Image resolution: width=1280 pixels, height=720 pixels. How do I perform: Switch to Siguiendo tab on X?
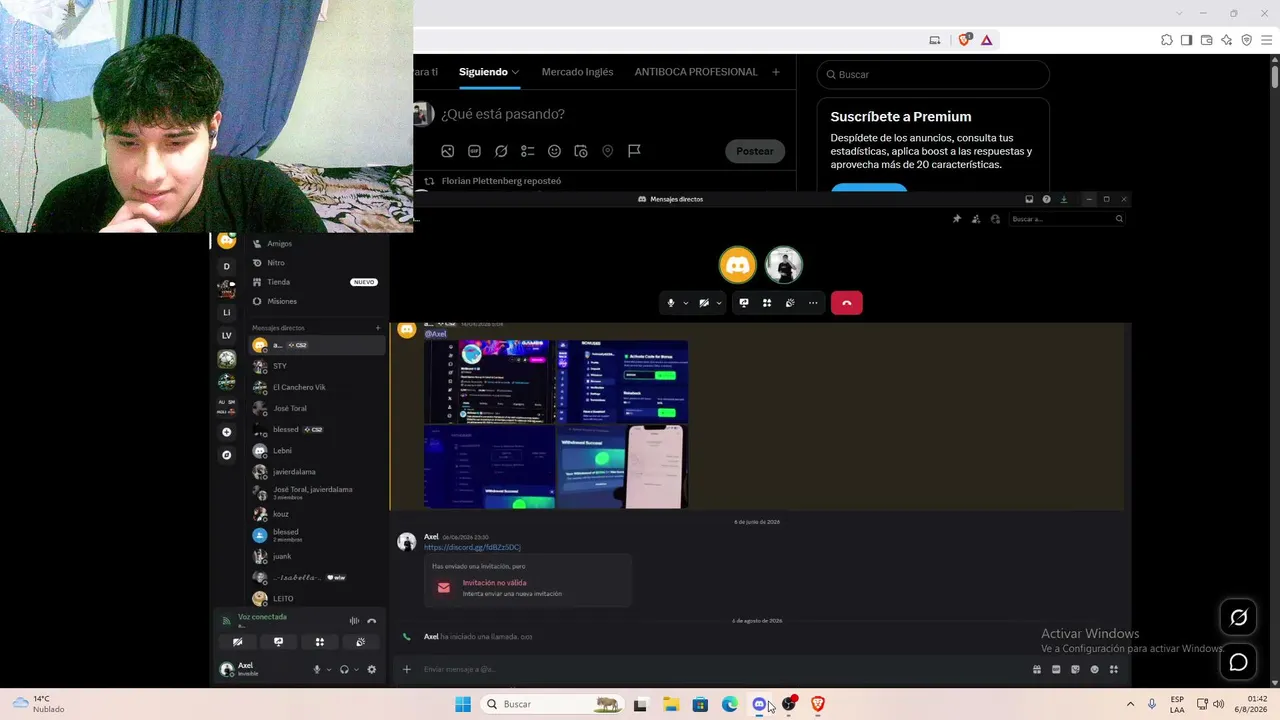click(x=489, y=72)
